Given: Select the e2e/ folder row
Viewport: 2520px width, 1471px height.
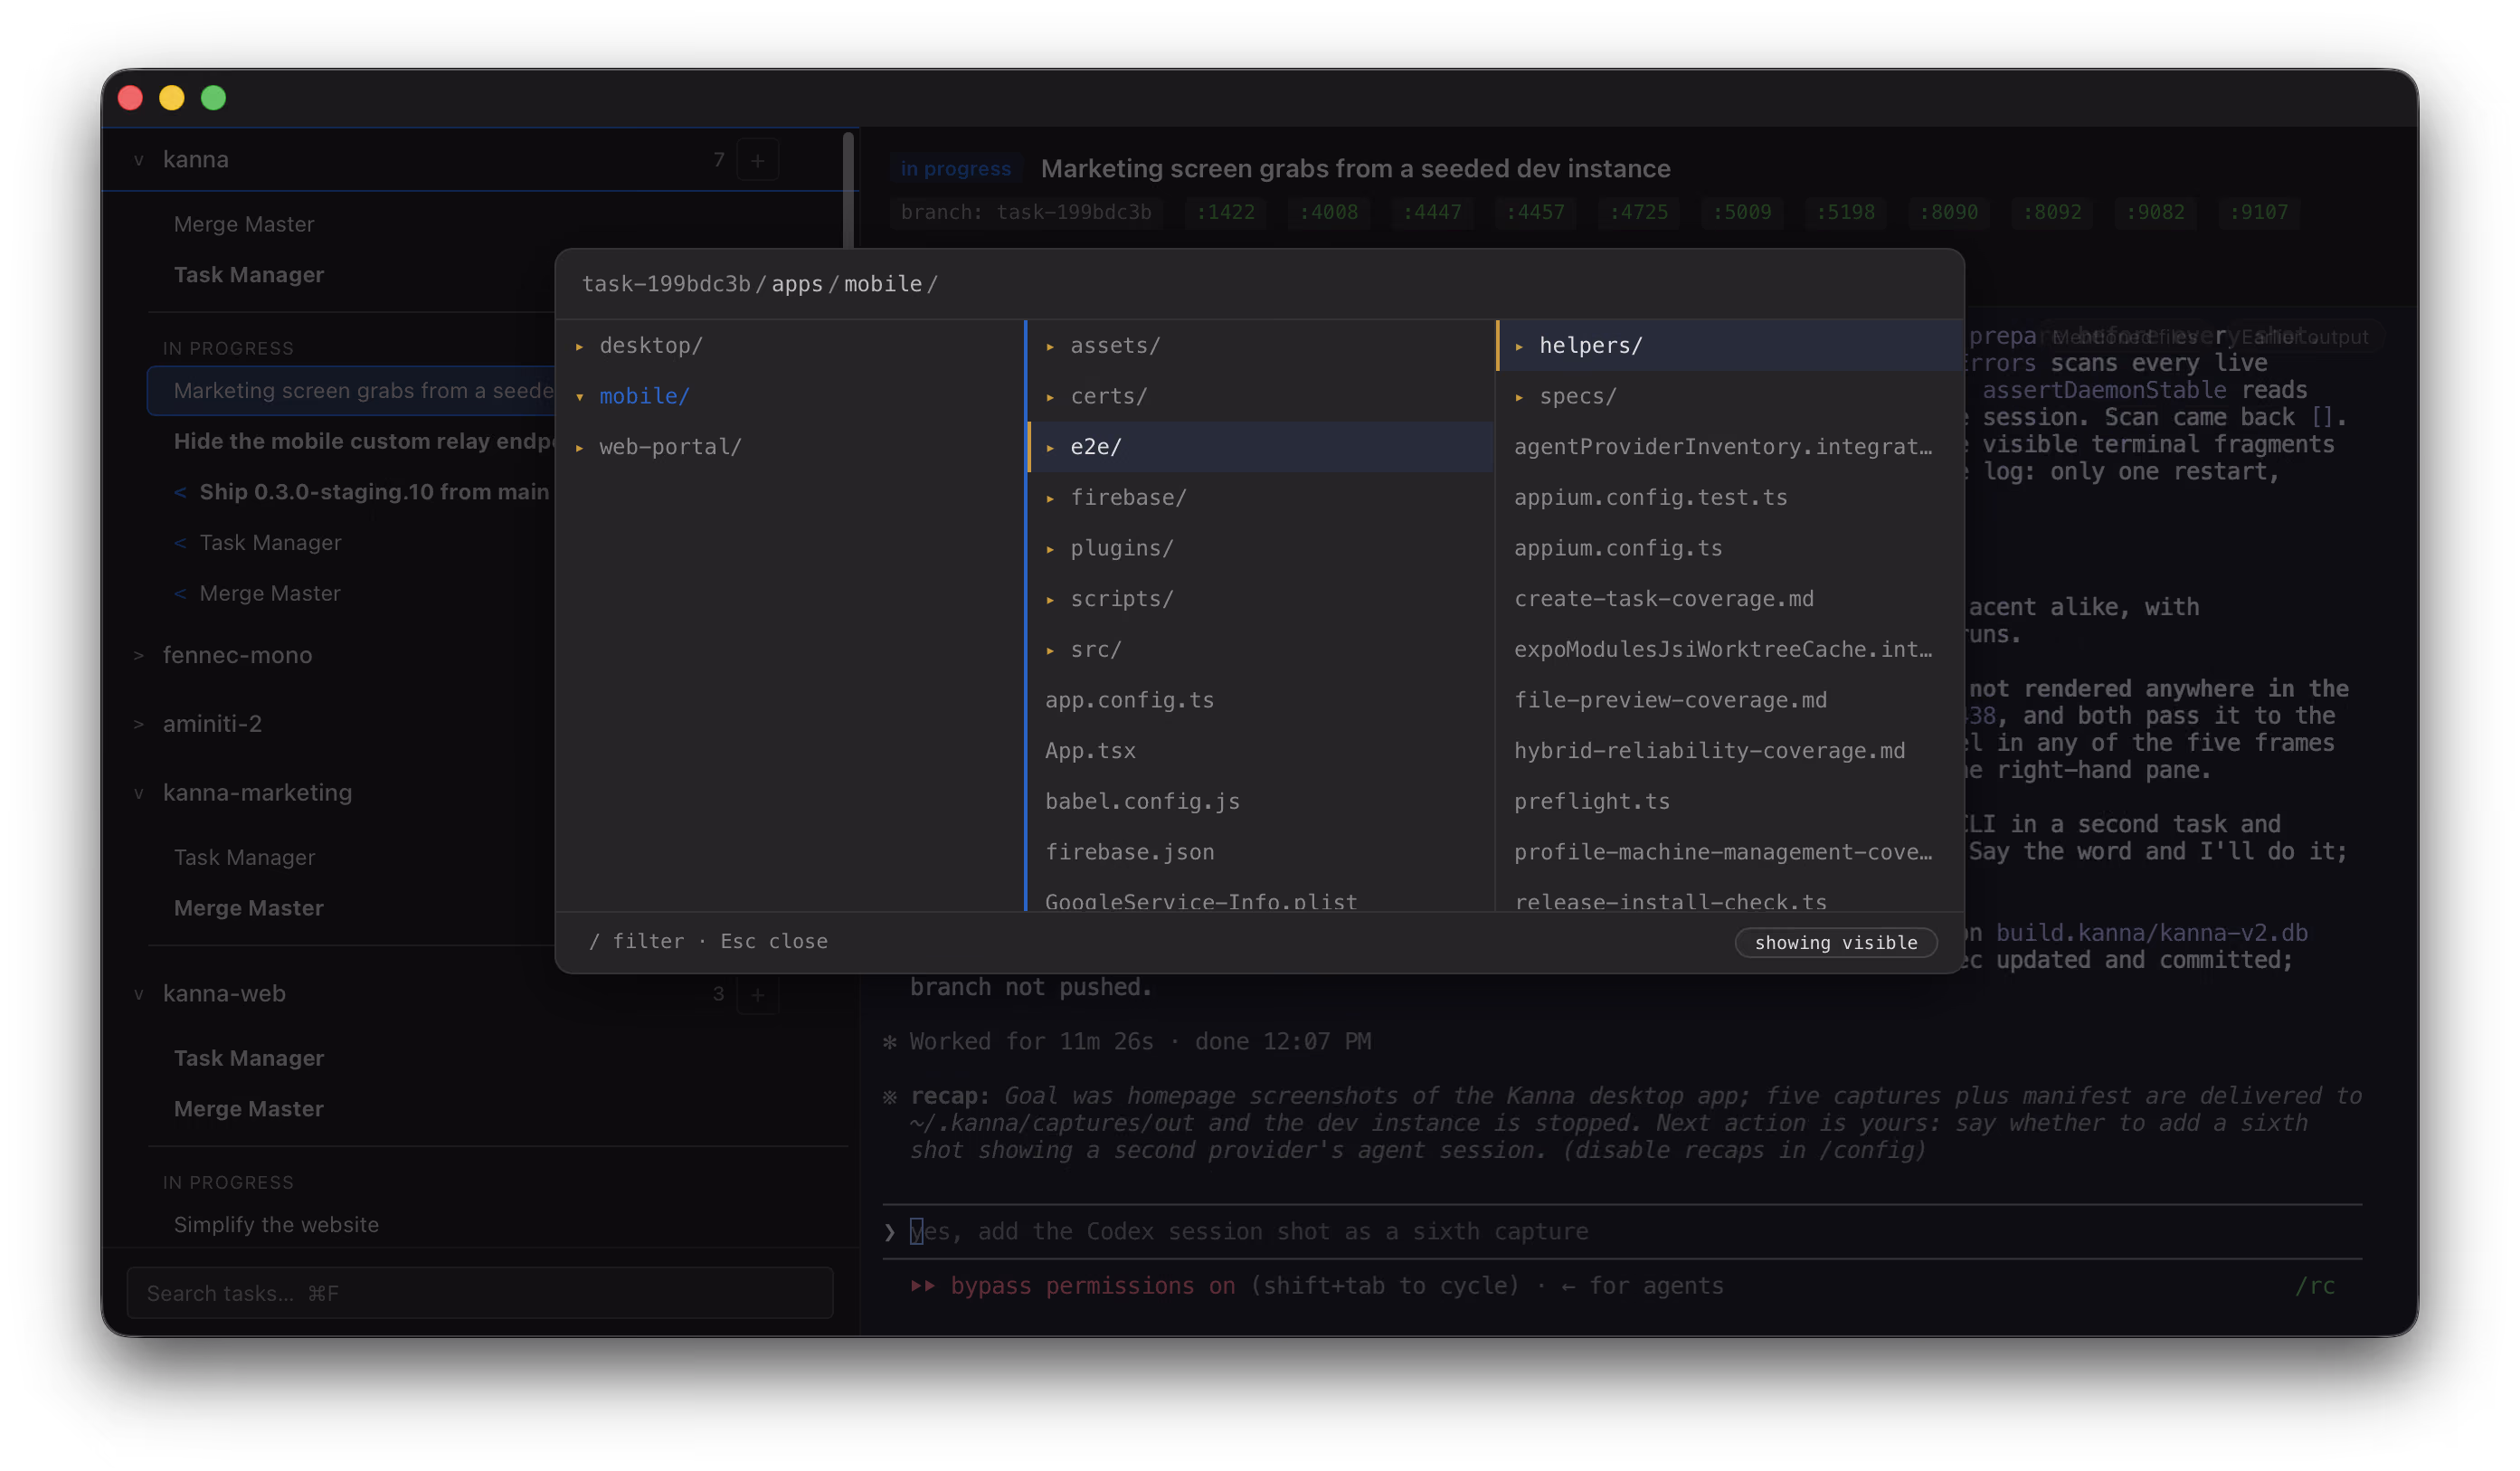Looking at the screenshot, I should pos(1261,447).
